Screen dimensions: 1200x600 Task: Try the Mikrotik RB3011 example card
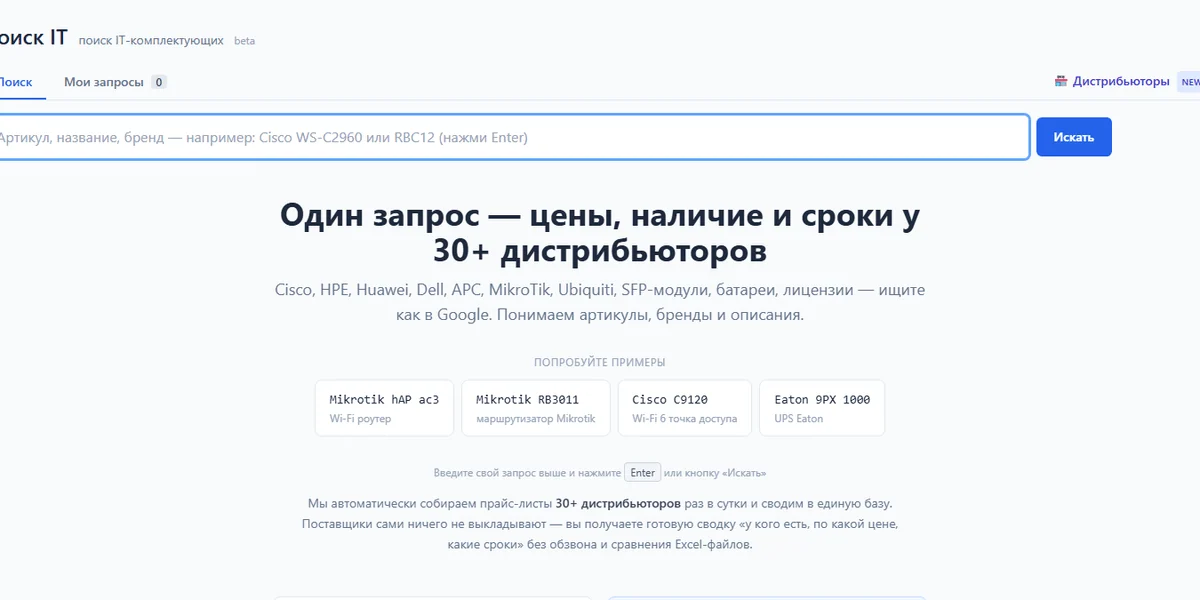pos(536,408)
